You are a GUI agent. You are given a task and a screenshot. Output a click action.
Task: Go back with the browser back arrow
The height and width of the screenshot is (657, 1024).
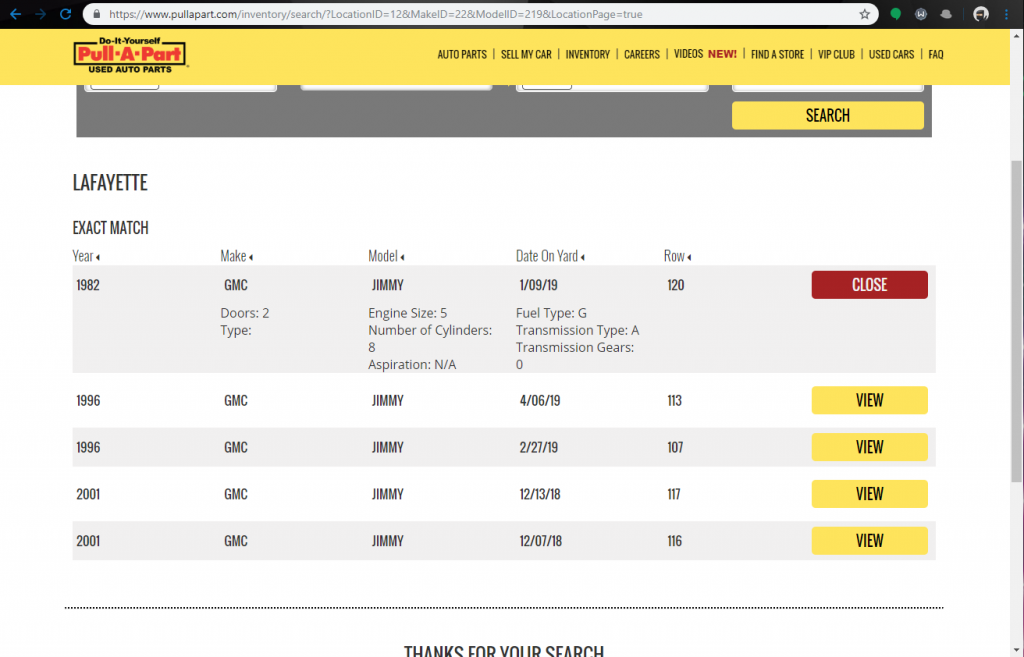coord(16,14)
